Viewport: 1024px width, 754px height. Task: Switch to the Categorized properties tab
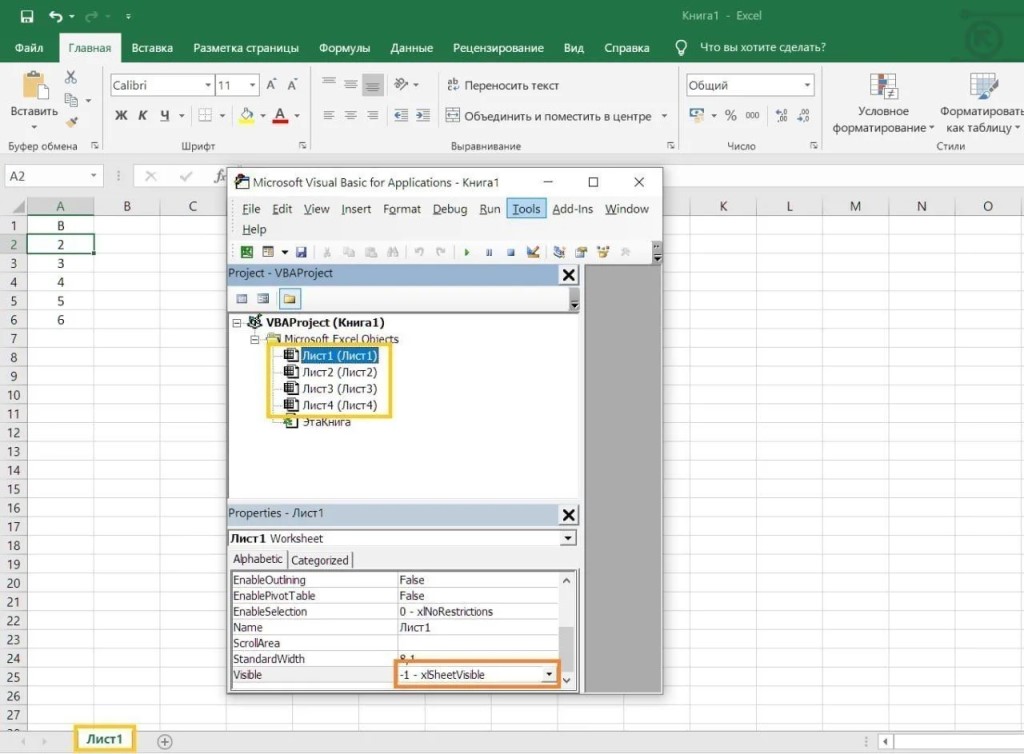coord(319,560)
